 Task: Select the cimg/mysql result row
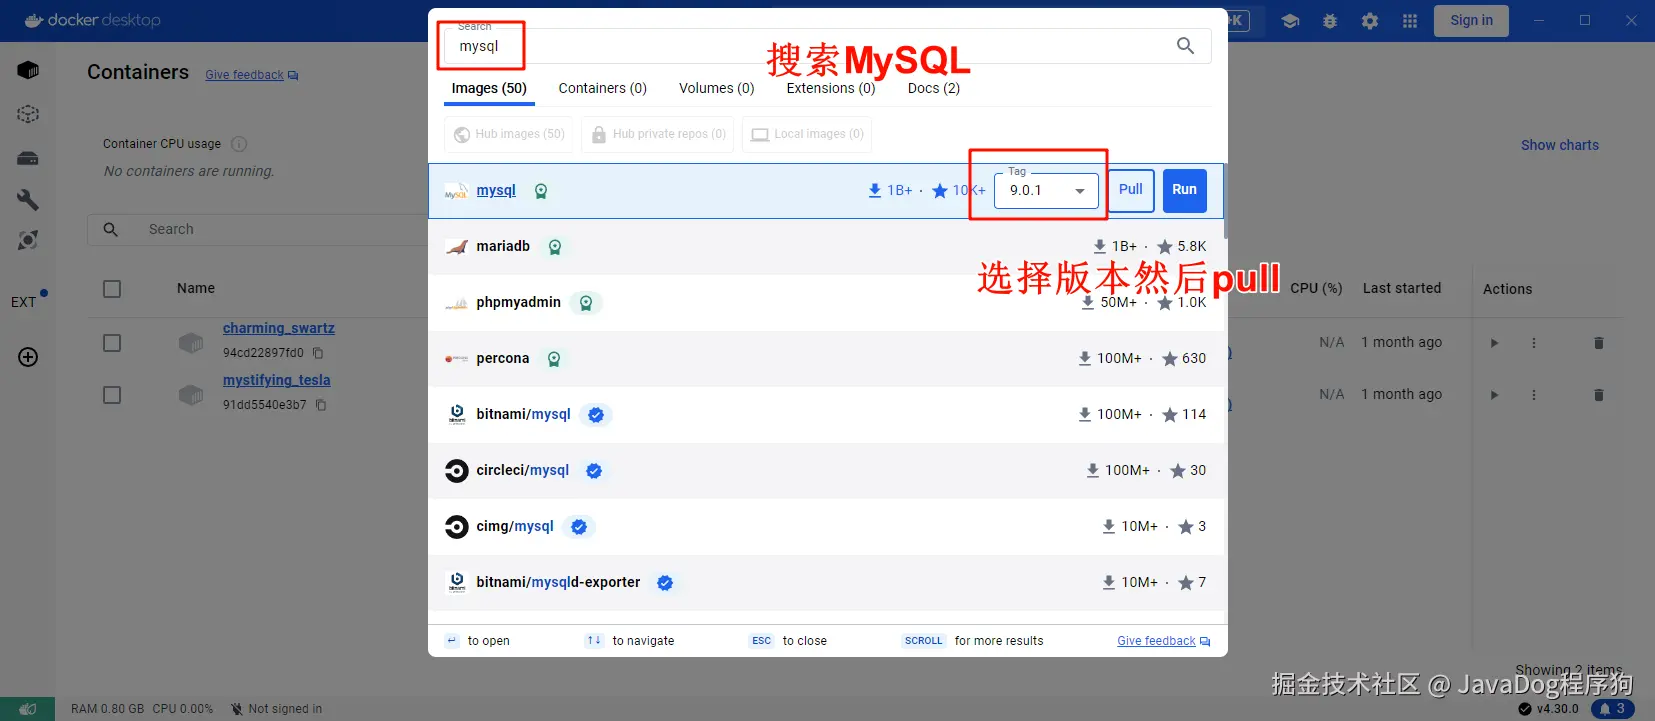[826, 527]
